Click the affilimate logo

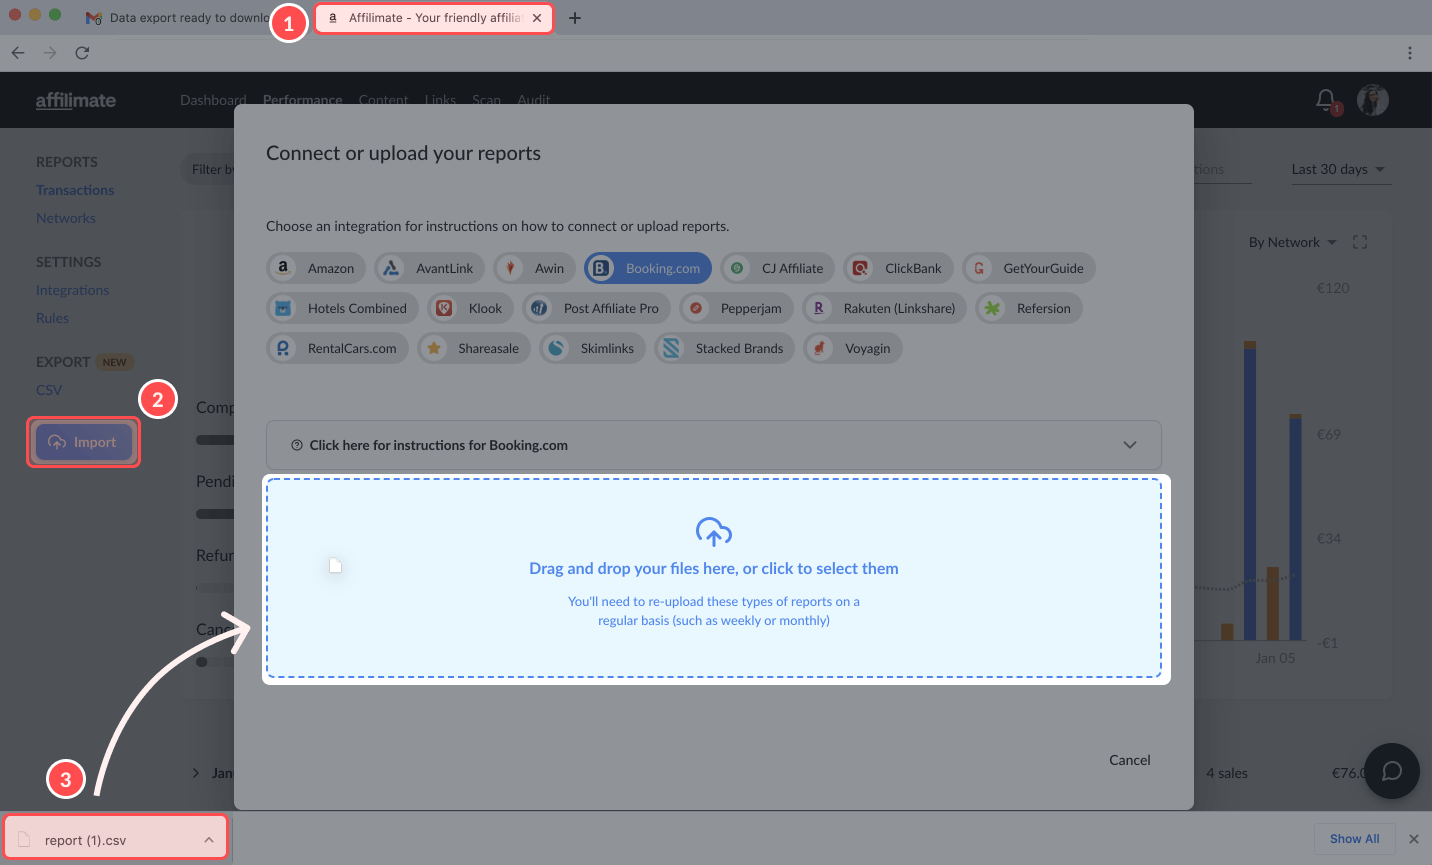pyautogui.click(x=76, y=100)
